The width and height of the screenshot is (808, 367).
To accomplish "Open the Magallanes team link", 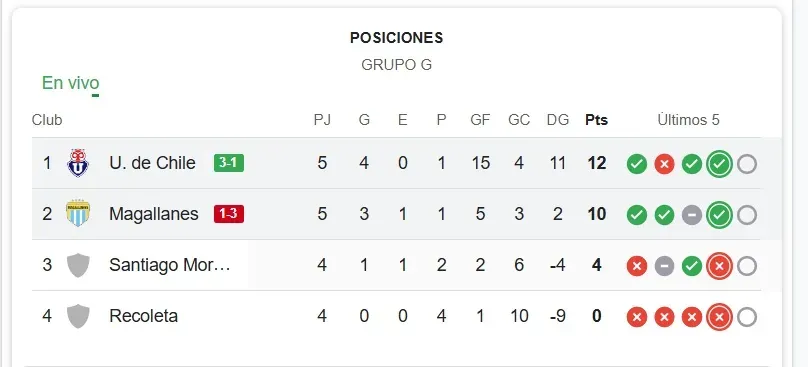I will 154,213.
